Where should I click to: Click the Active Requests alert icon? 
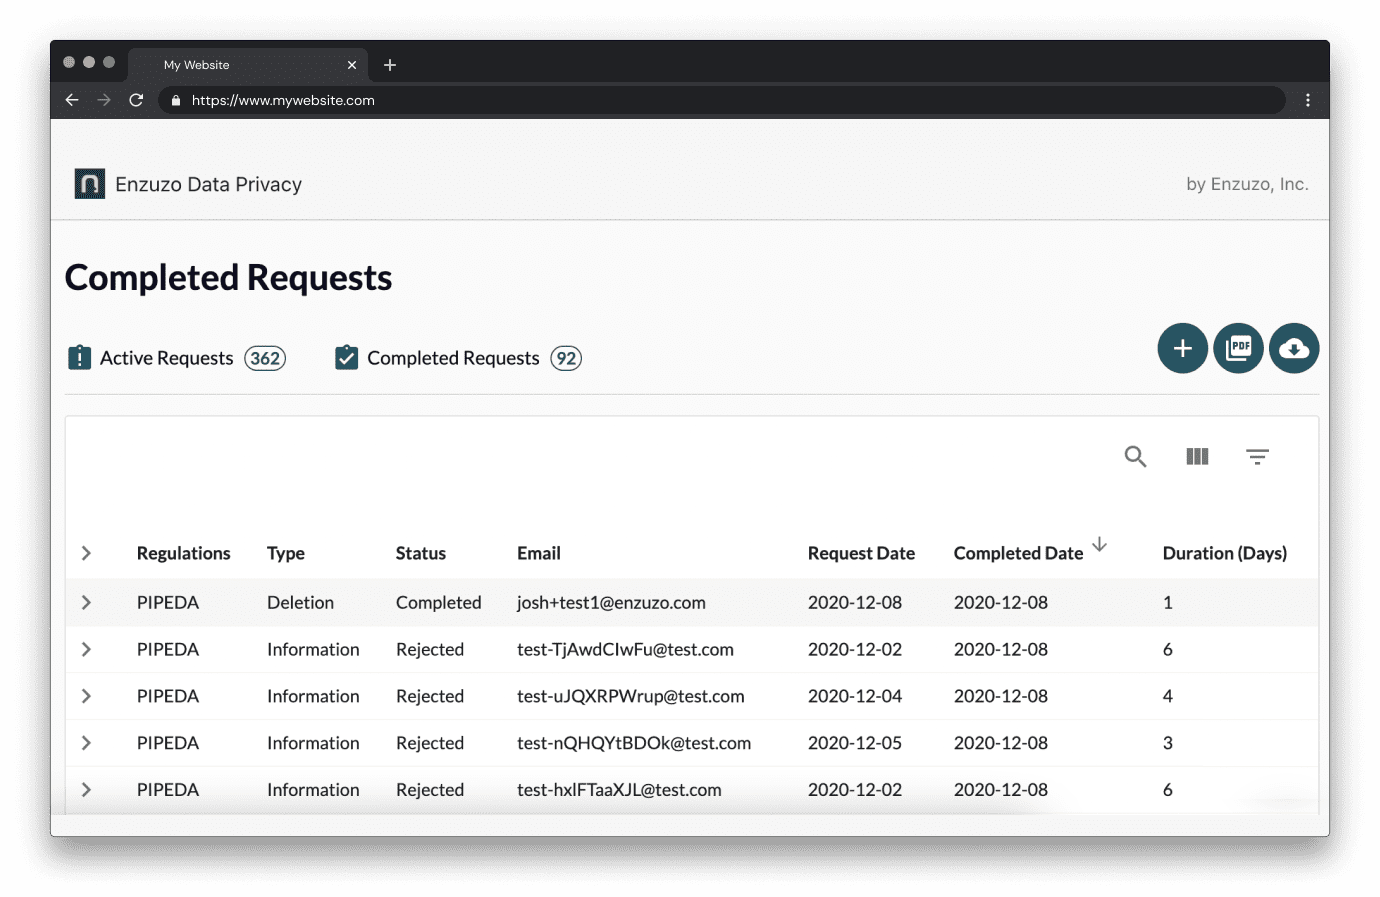pyautogui.click(x=79, y=357)
